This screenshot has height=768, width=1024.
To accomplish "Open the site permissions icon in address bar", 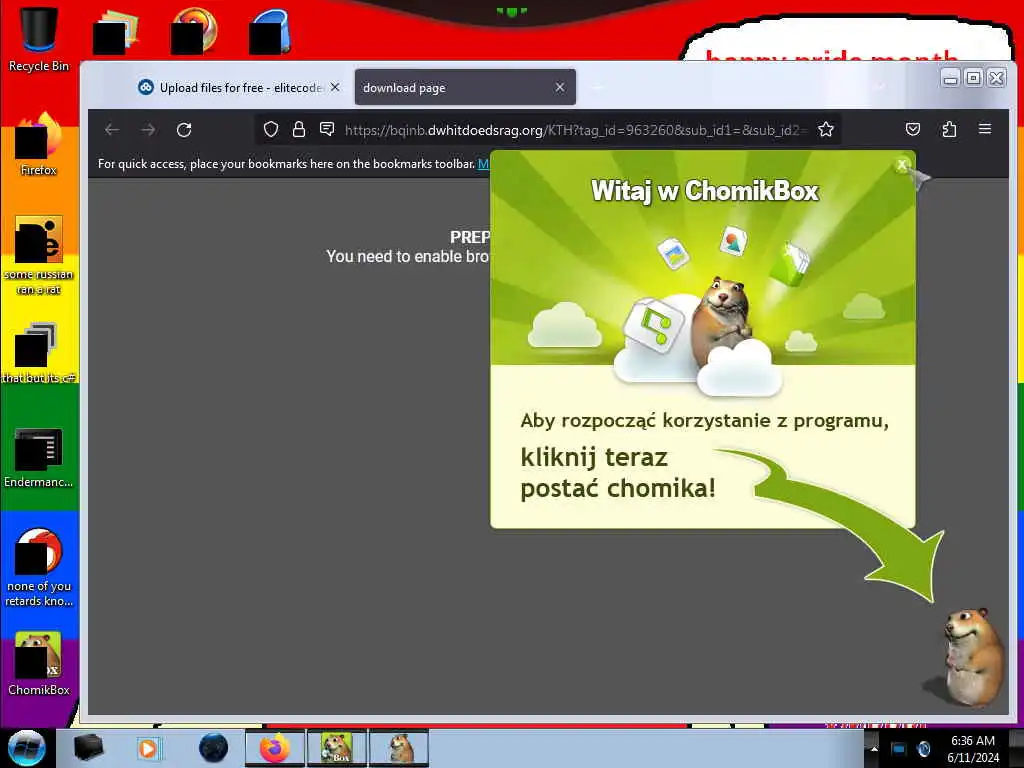I will coord(327,129).
